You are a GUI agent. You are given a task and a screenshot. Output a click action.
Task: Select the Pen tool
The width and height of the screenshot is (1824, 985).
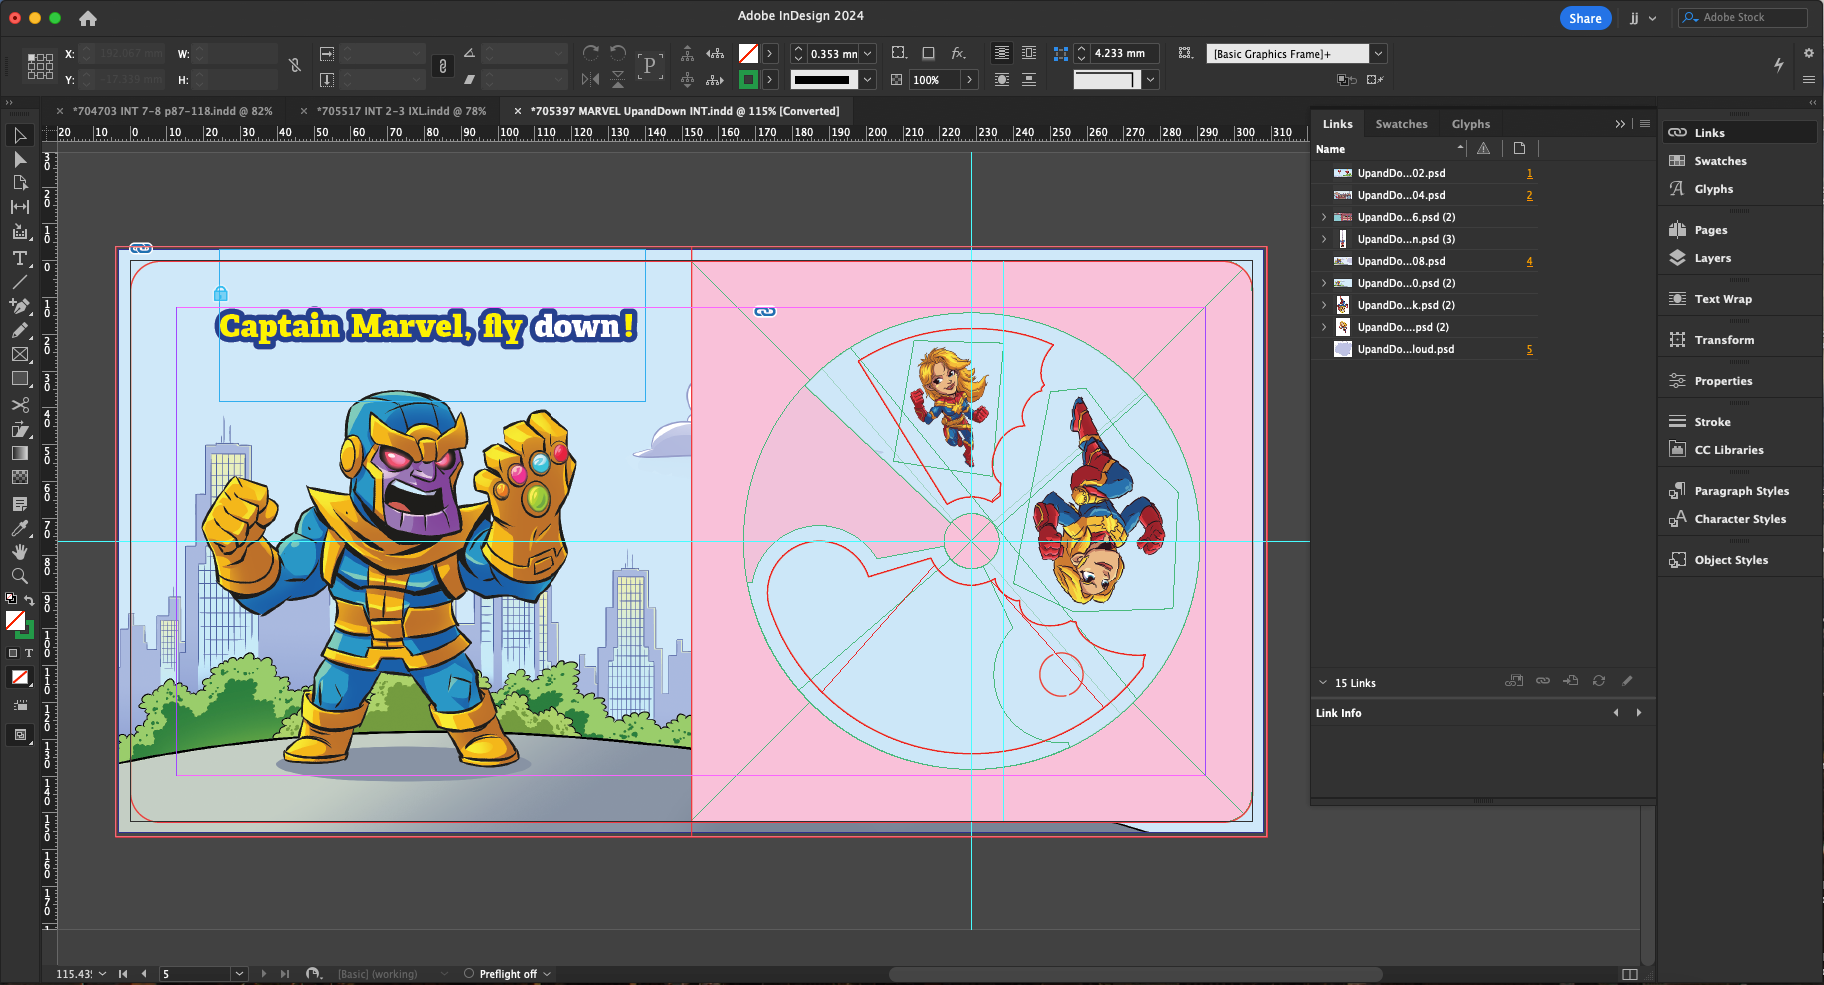20,306
